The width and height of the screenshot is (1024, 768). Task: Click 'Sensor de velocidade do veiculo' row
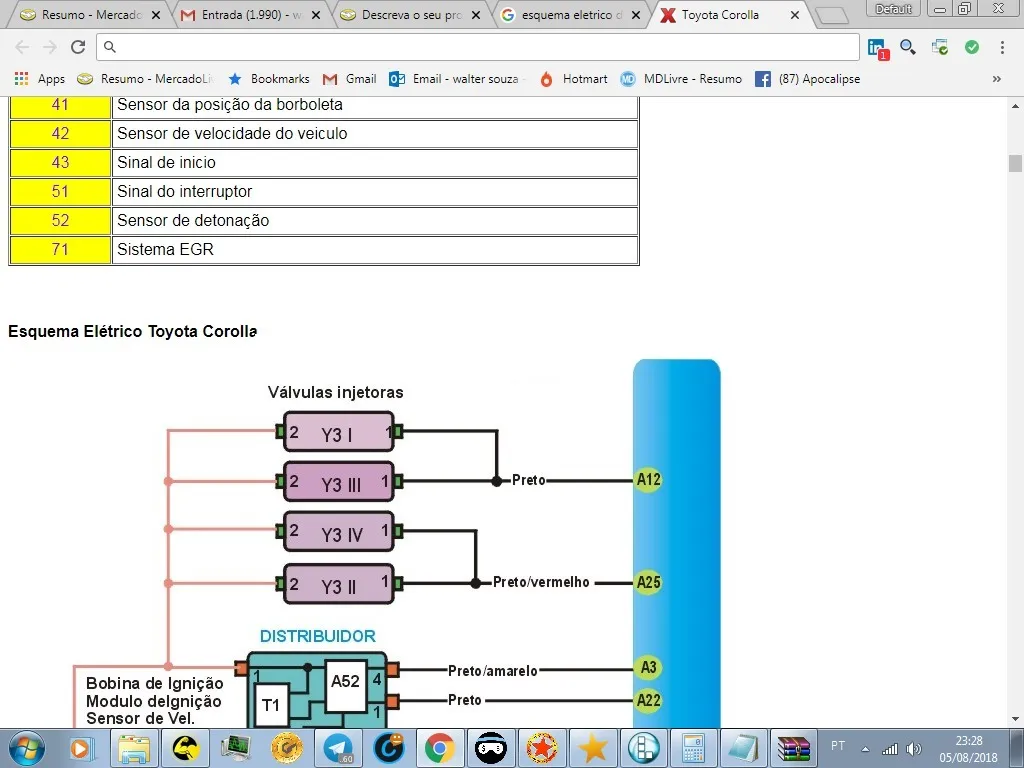click(x=375, y=134)
